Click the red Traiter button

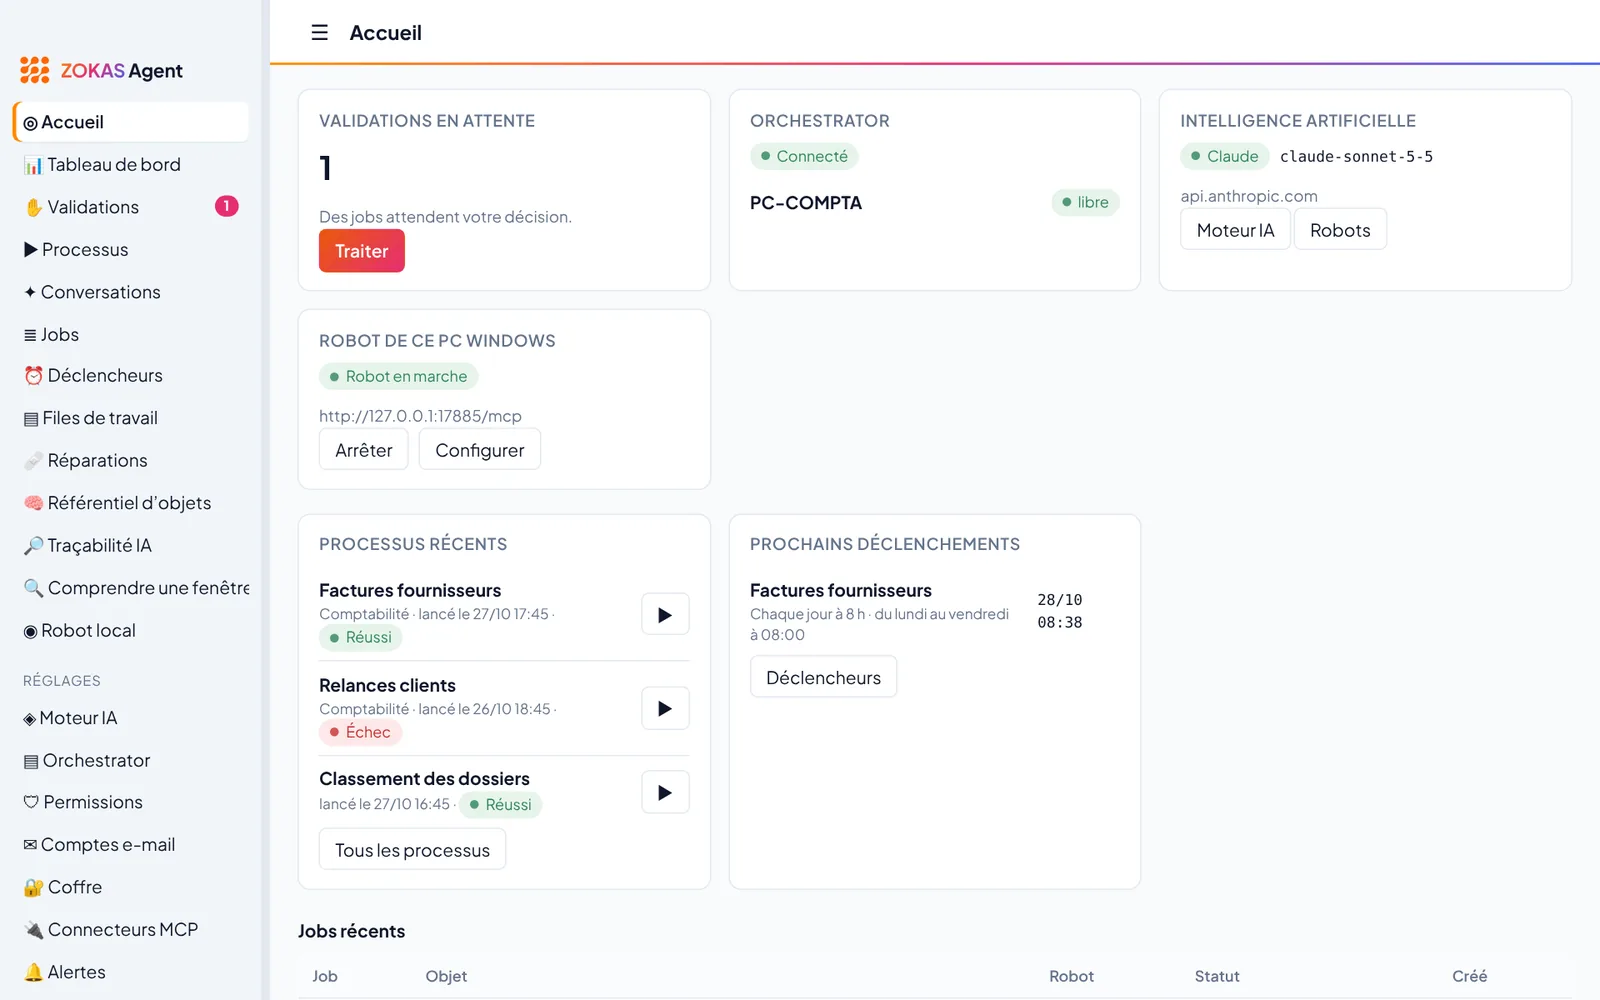click(x=362, y=251)
